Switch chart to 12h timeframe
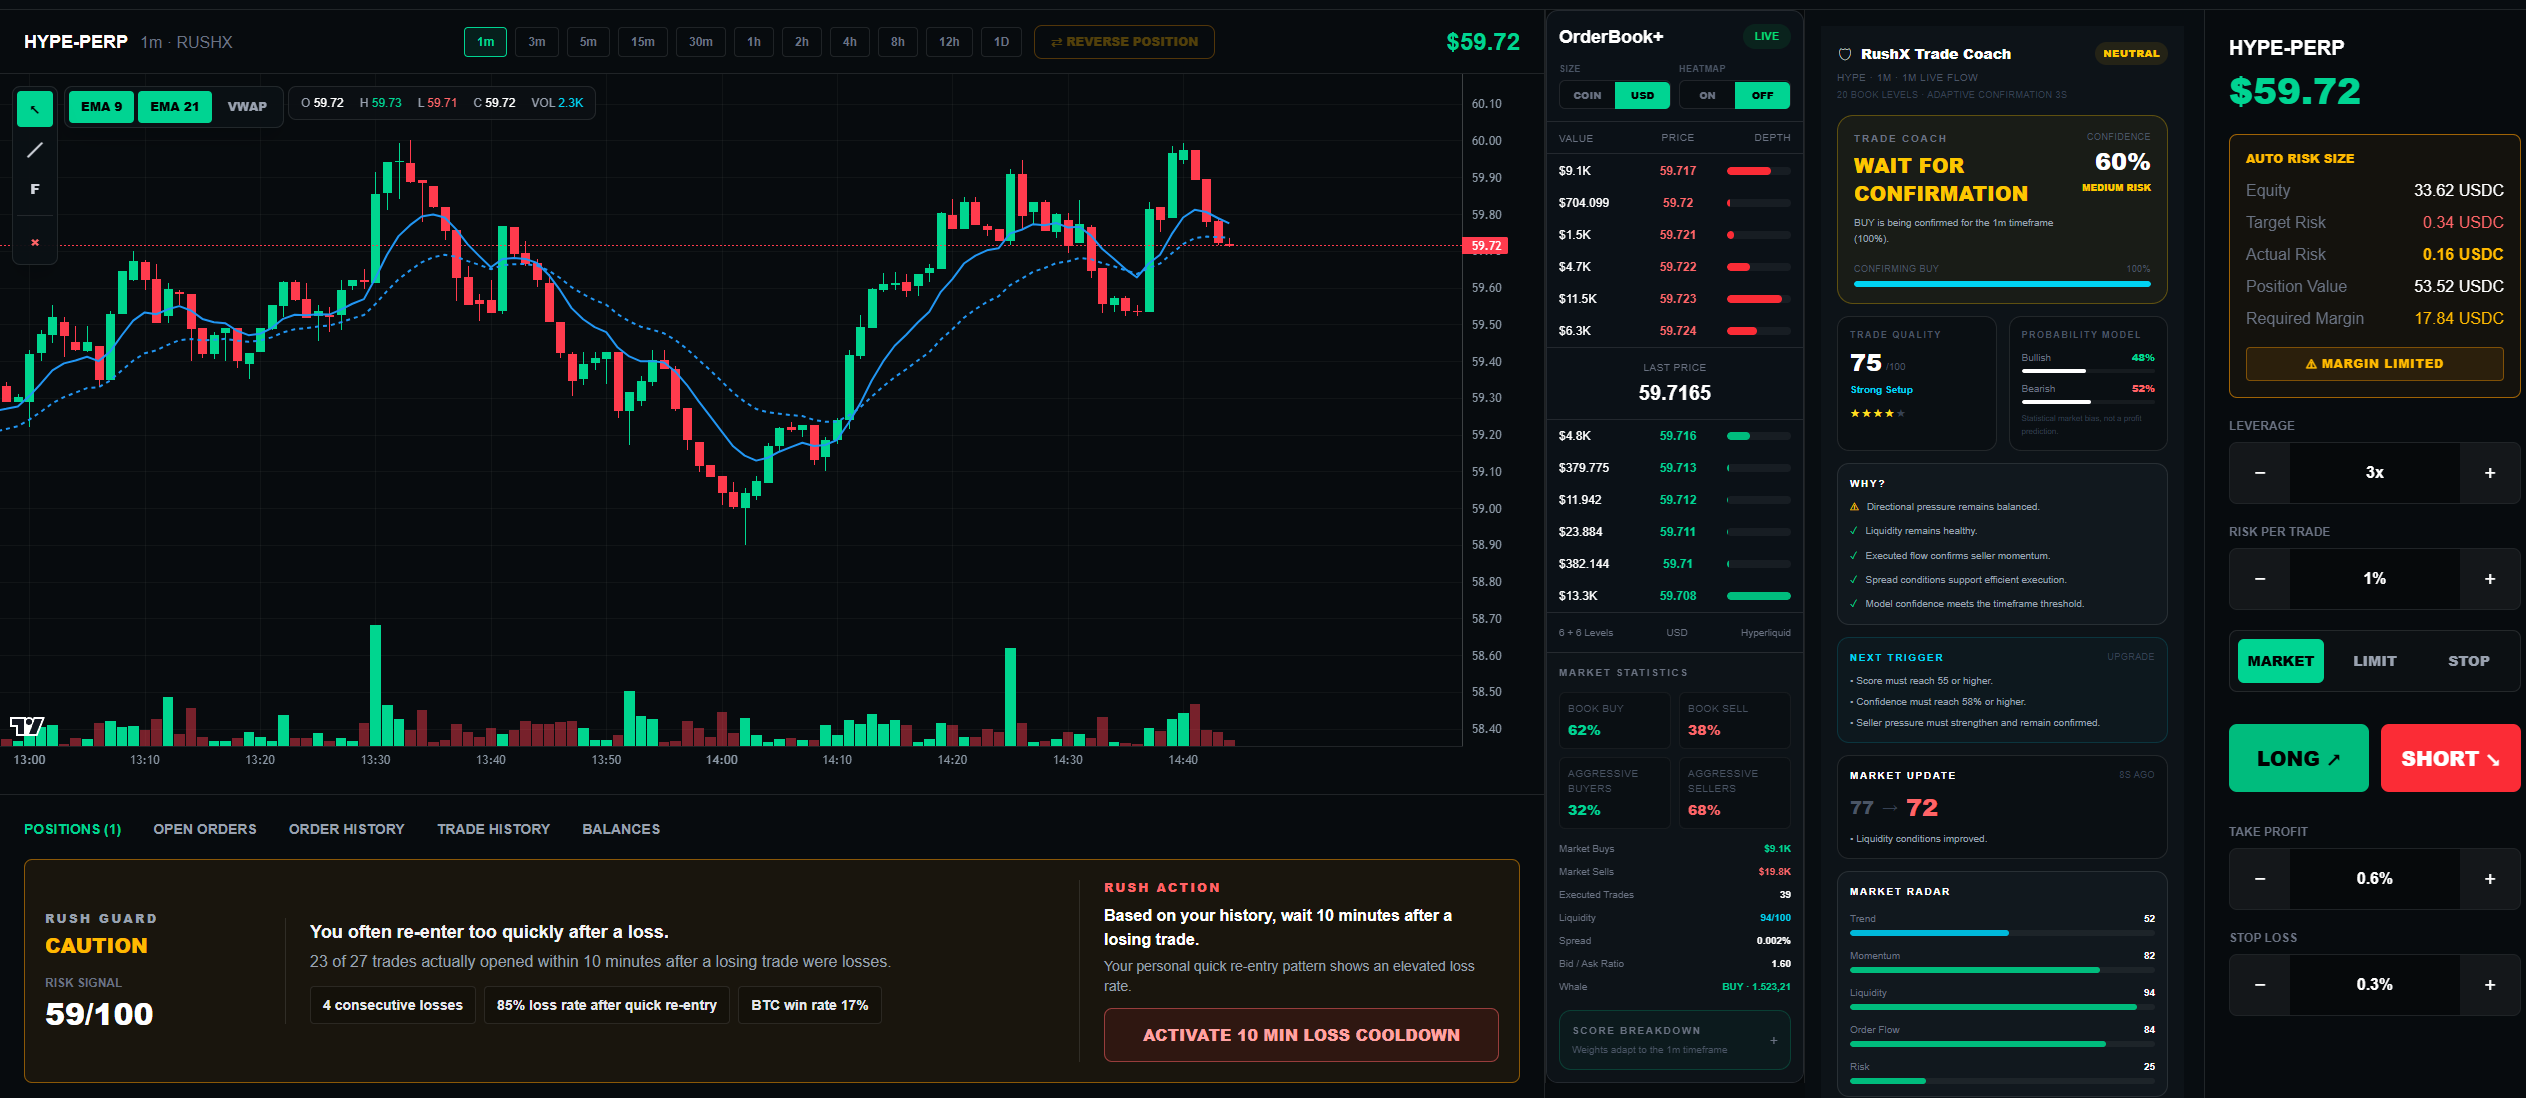 [949, 42]
